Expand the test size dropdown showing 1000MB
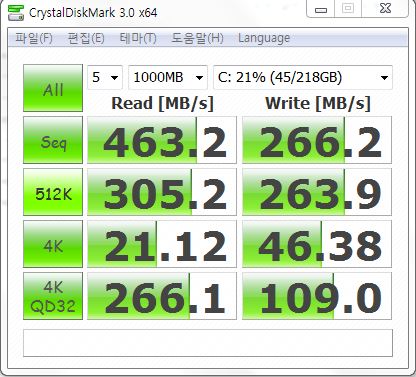 (168, 78)
